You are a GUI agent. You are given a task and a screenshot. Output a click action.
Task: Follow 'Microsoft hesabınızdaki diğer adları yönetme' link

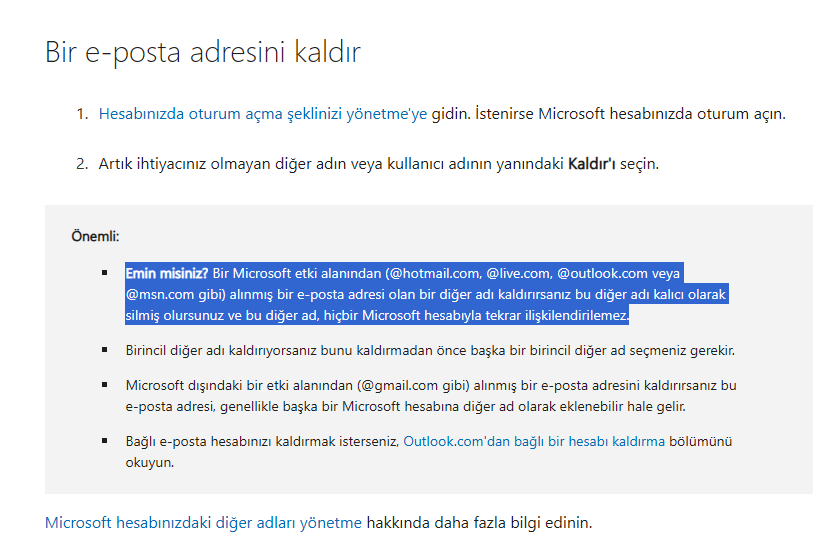pos(203,522)
